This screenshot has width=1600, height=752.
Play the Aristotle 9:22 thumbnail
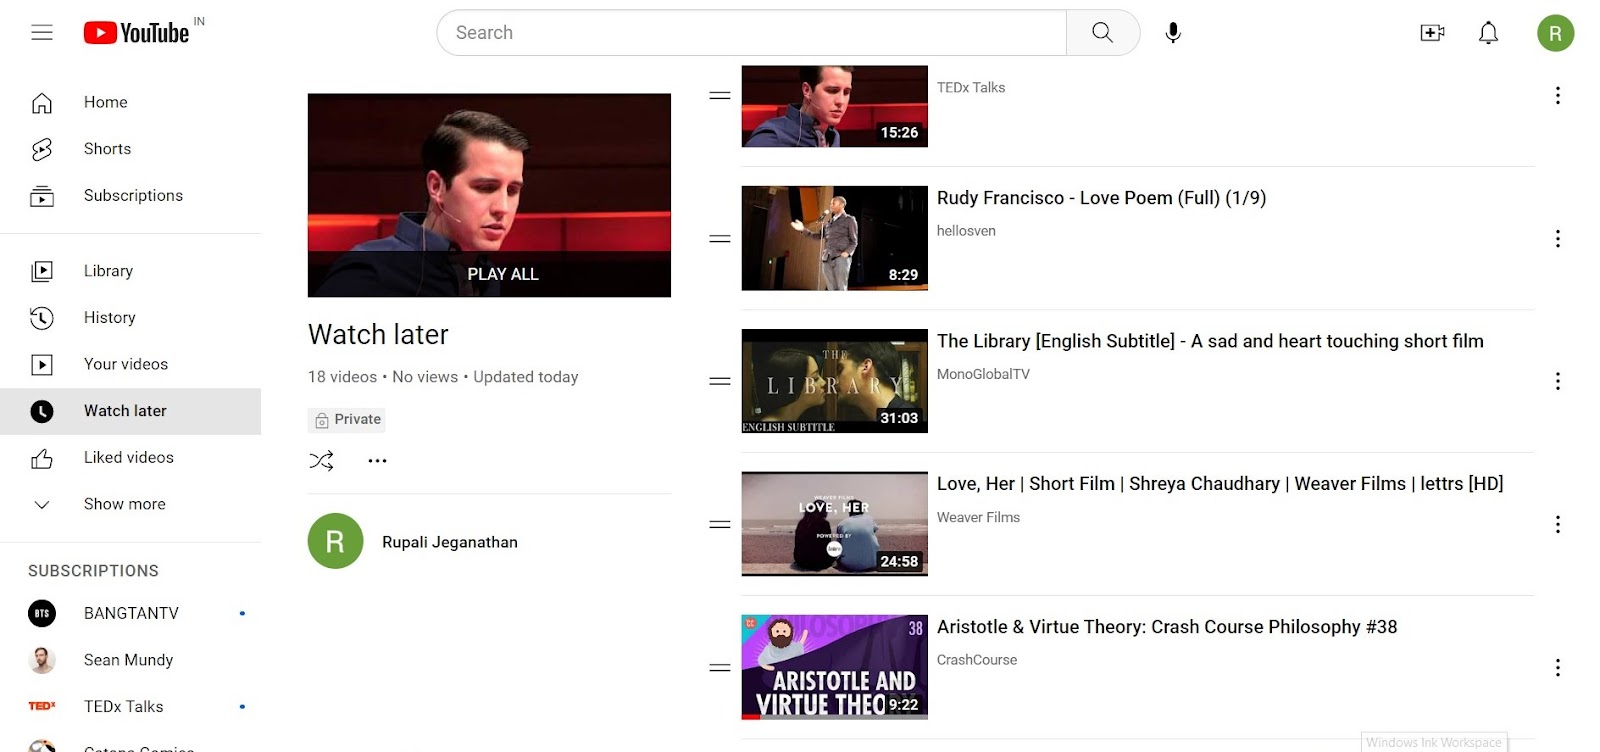tap(834, 667)
